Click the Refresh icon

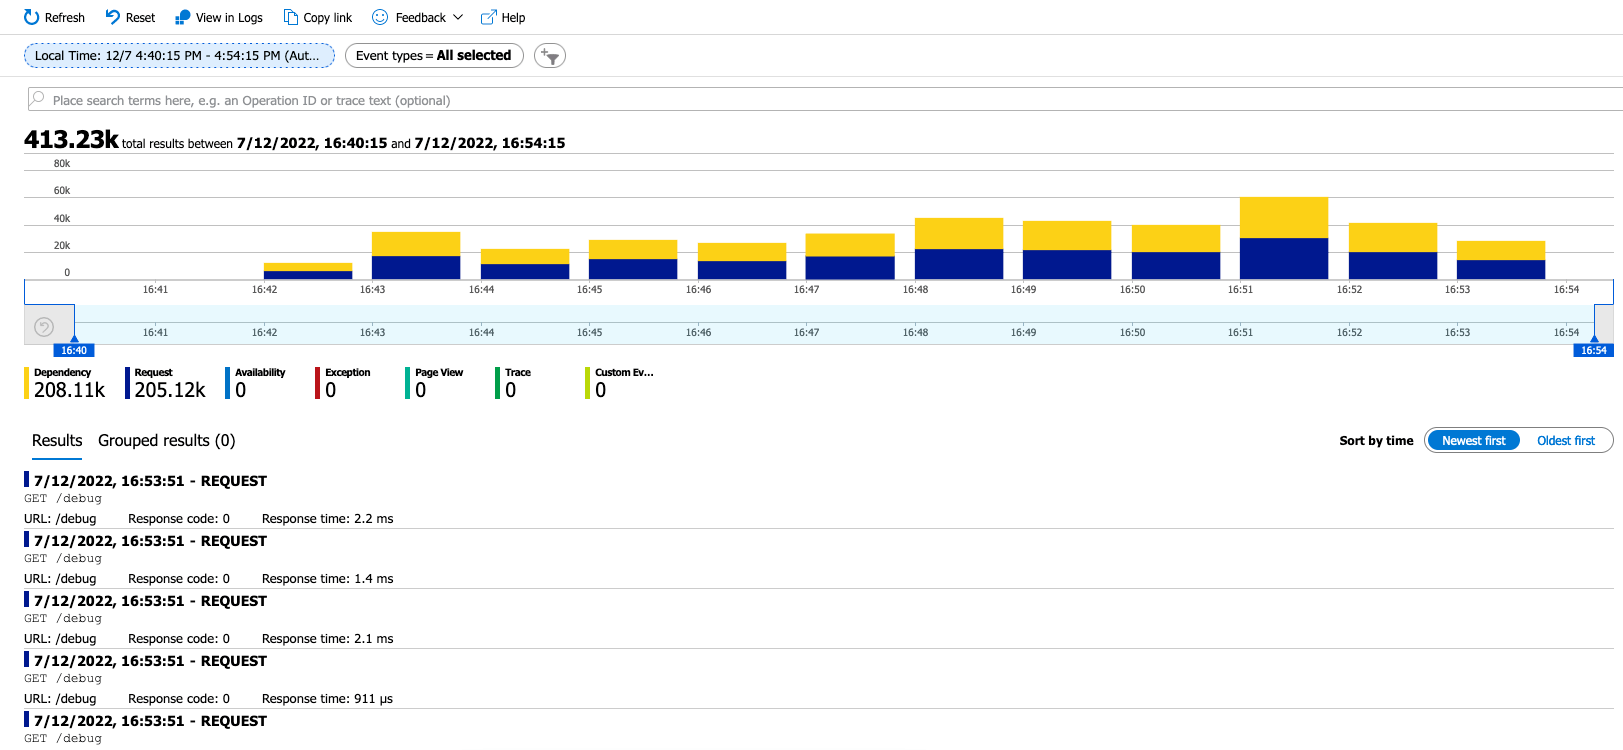[32, 17]
